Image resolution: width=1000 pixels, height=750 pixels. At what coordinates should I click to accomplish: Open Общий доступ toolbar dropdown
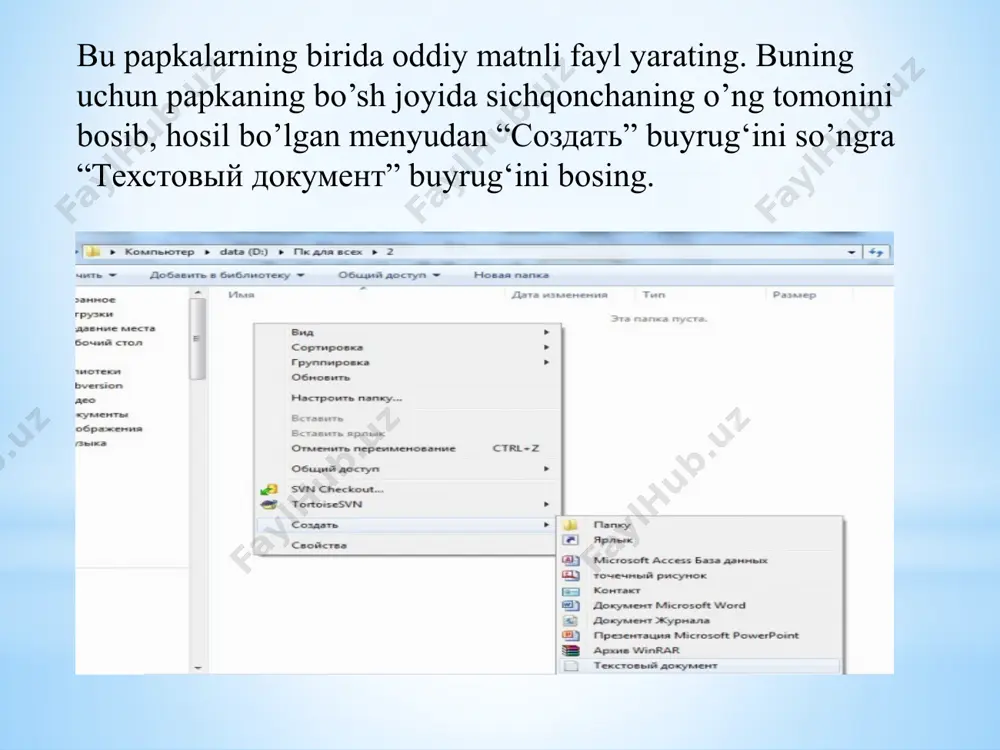click(x=389, y=275)
